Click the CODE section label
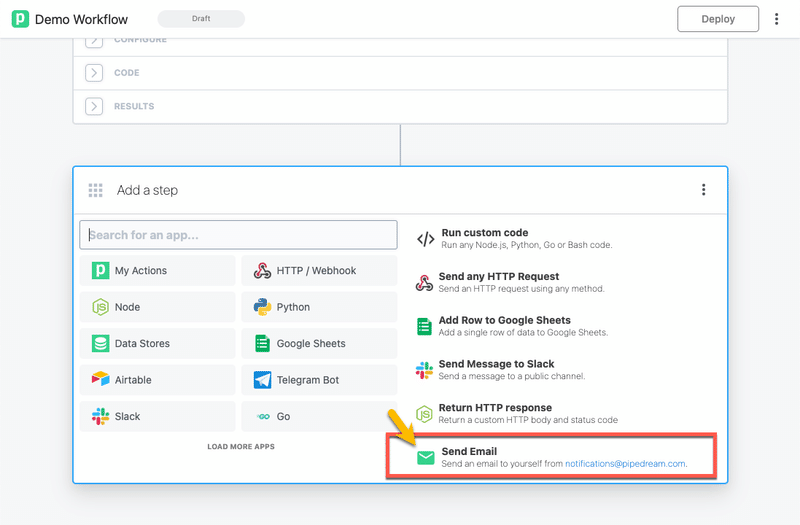The image size is (800, 525). (x=127, y=73)
